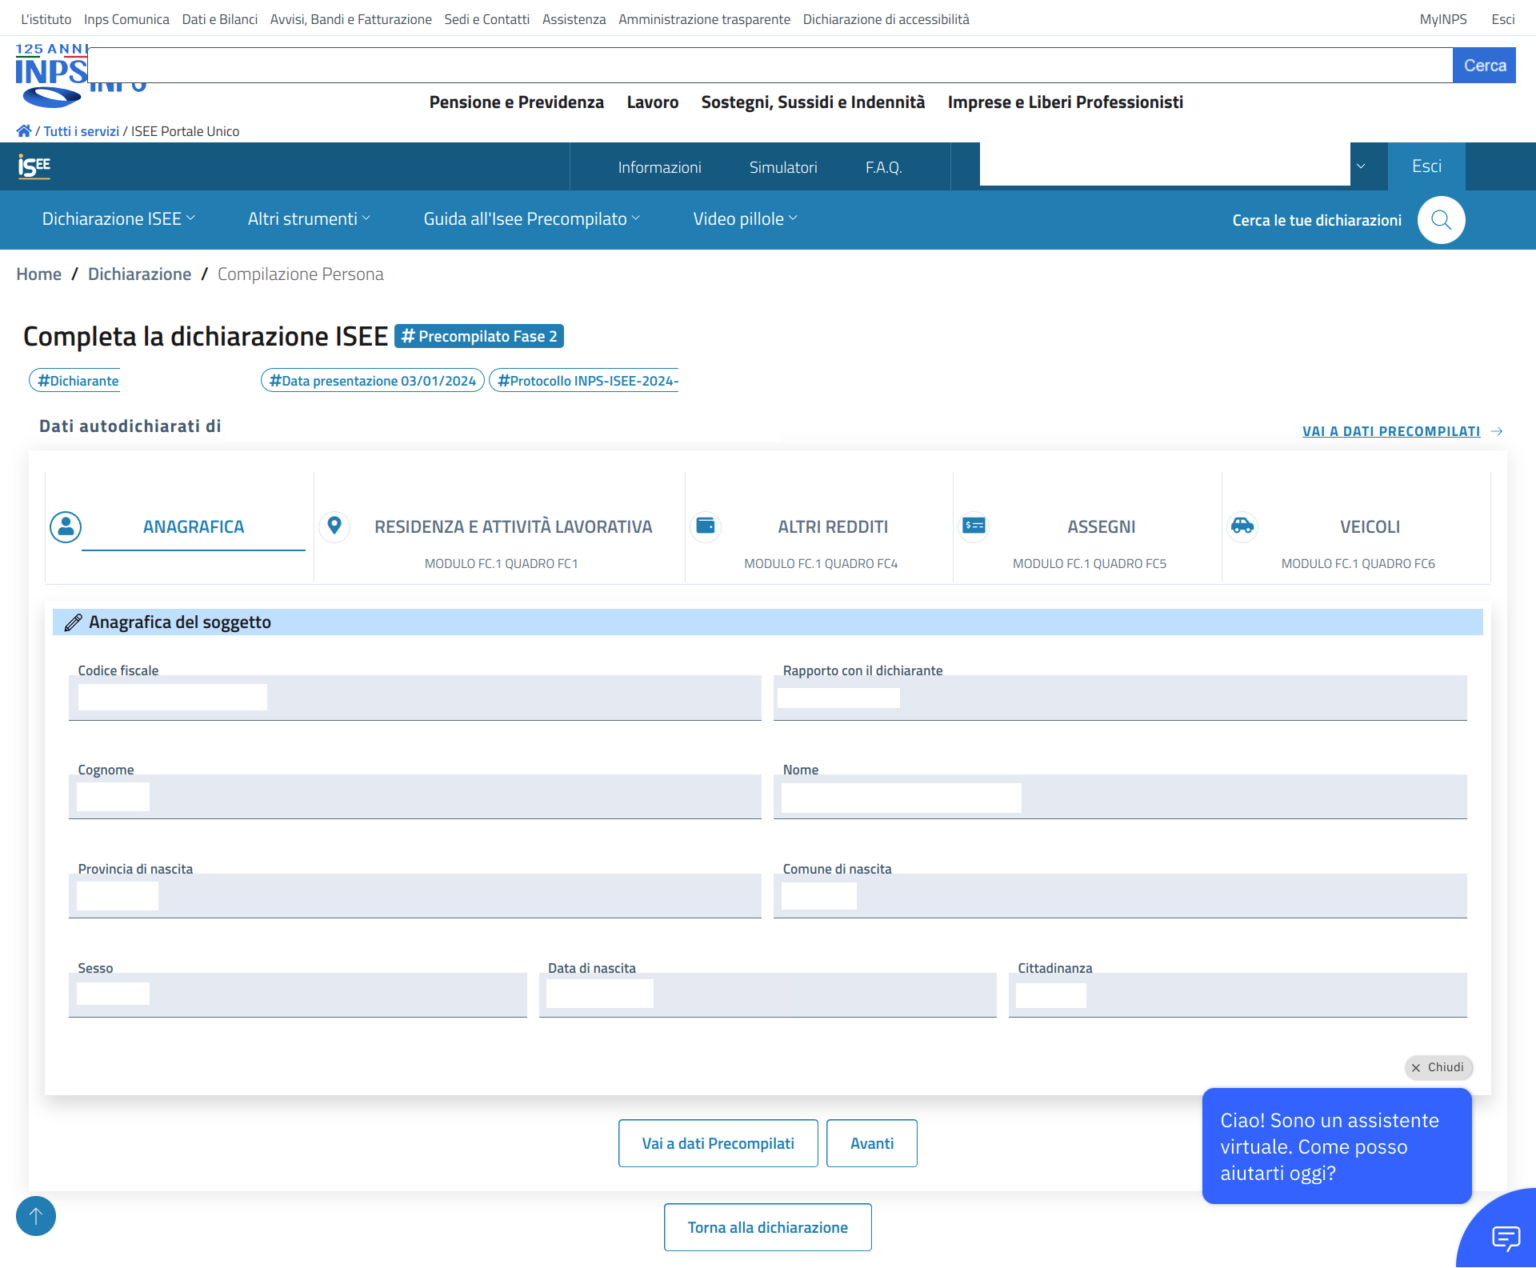Close the assistant bubble with Chiudi
Image resolution: width=1536 pixels, height=1268 pixels.
[1438, 1067]
